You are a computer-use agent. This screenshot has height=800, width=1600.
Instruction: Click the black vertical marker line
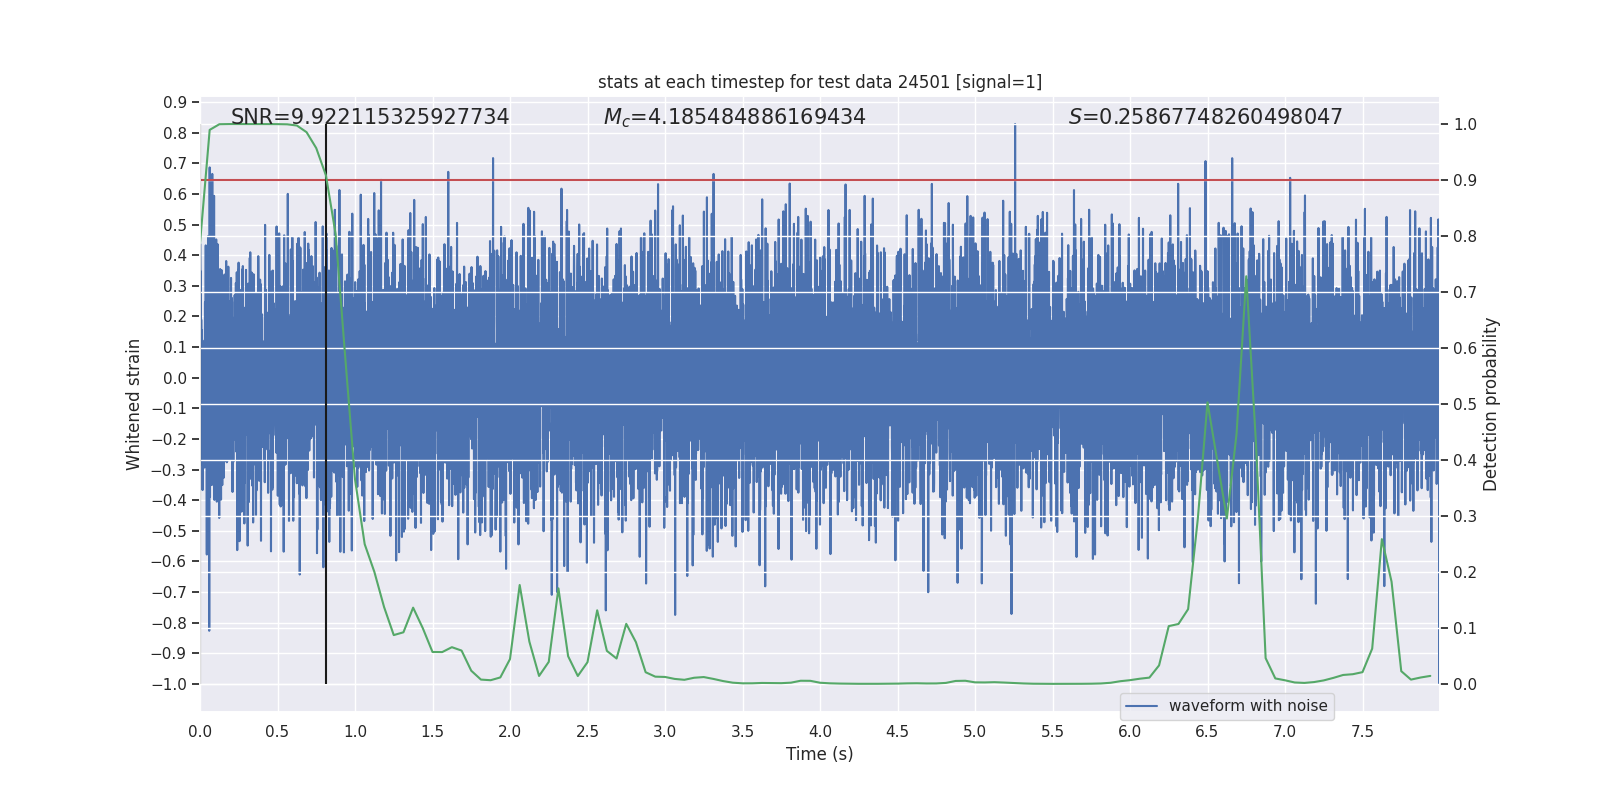coord(326,404)
